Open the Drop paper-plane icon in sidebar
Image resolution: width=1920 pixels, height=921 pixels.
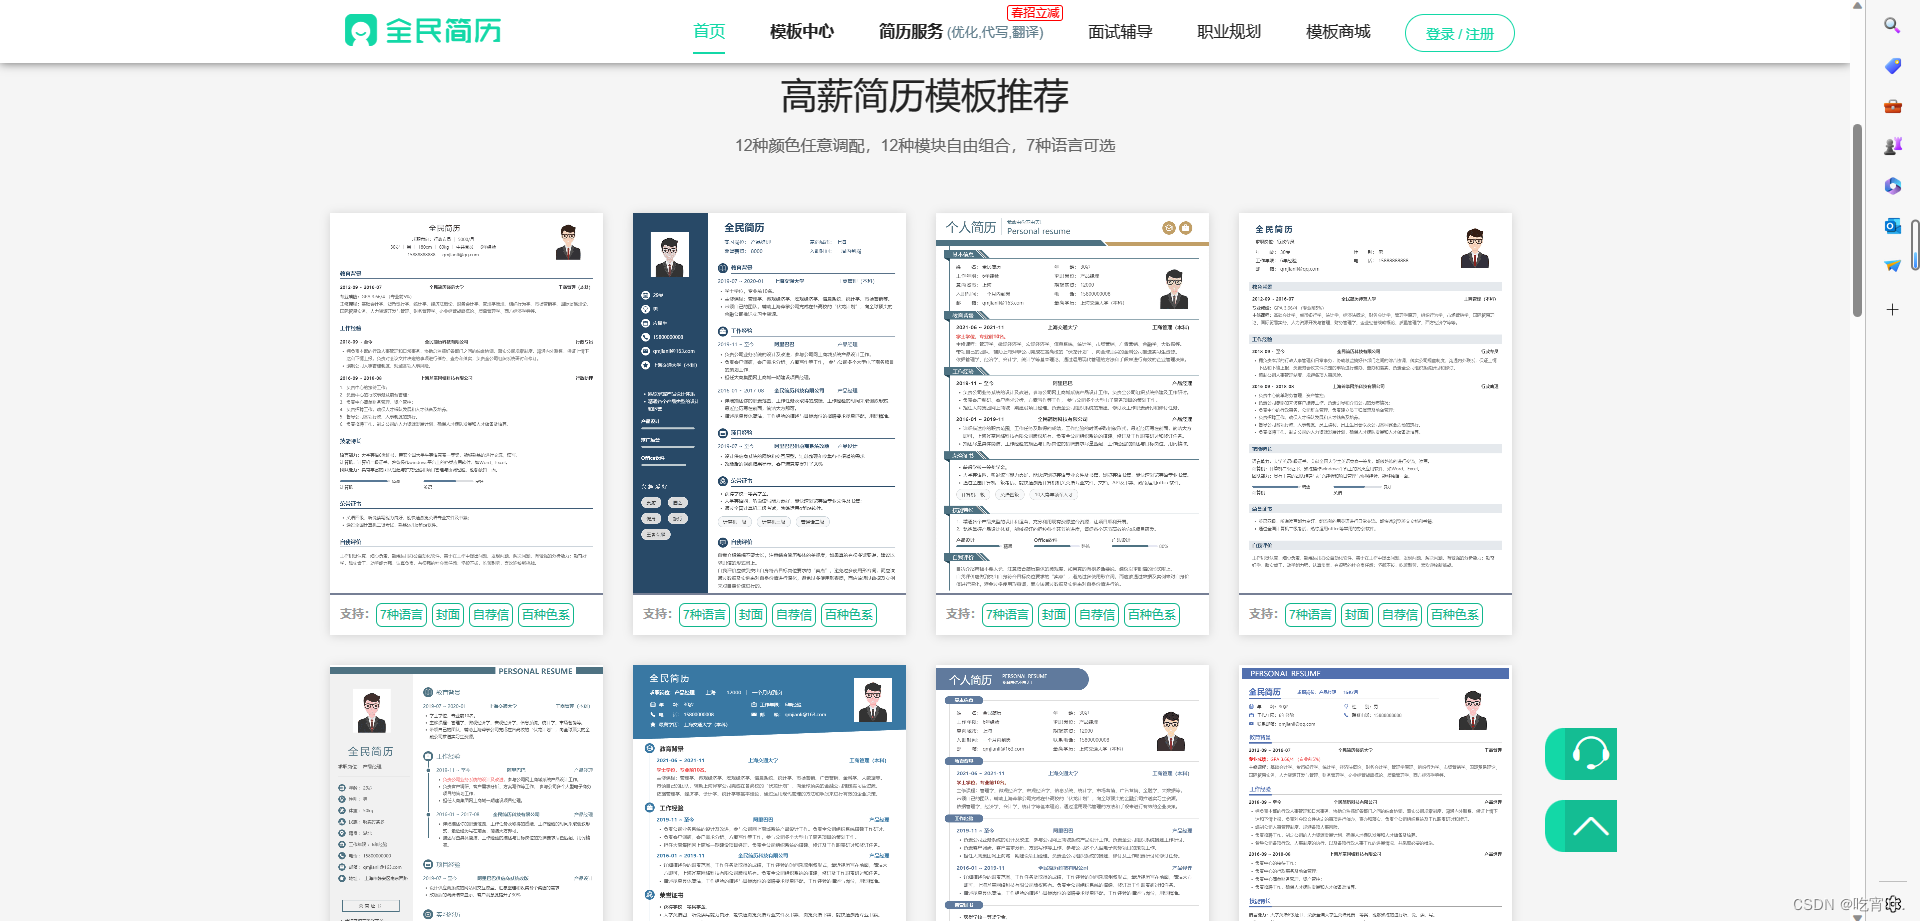(x=1892, y=266)
